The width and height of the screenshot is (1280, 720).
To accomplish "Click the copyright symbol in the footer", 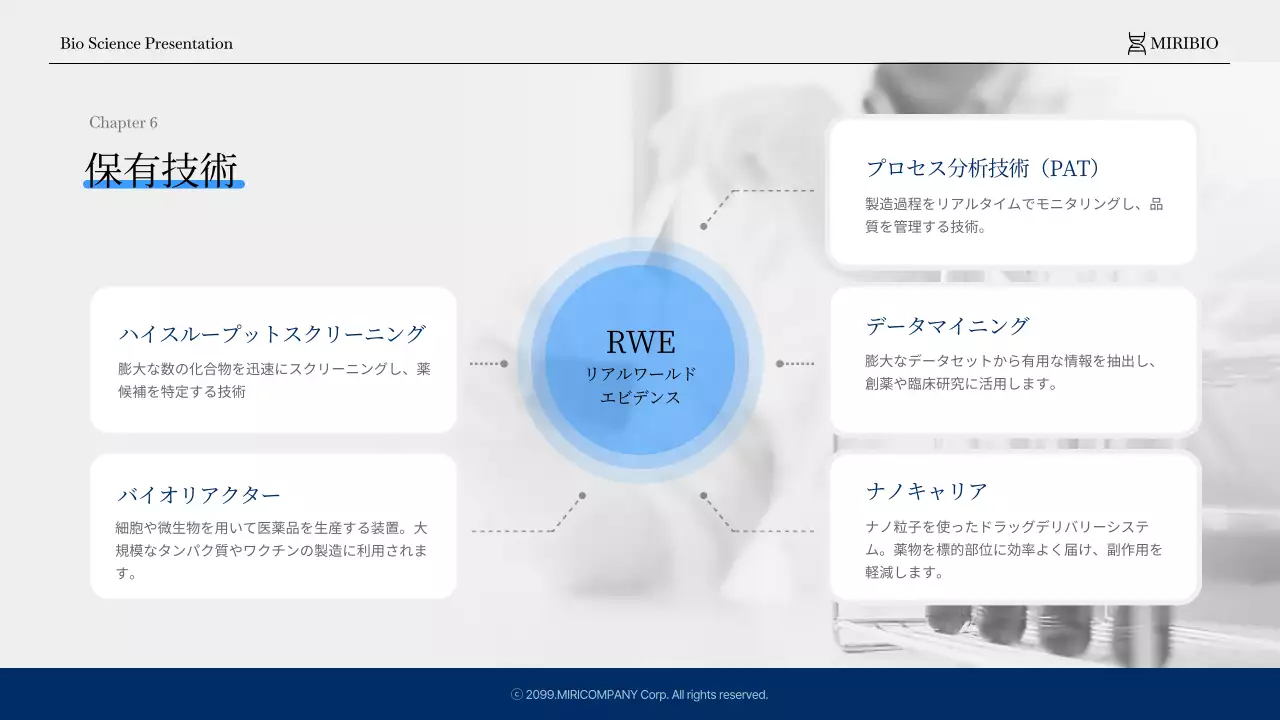I will coord(516,694).
